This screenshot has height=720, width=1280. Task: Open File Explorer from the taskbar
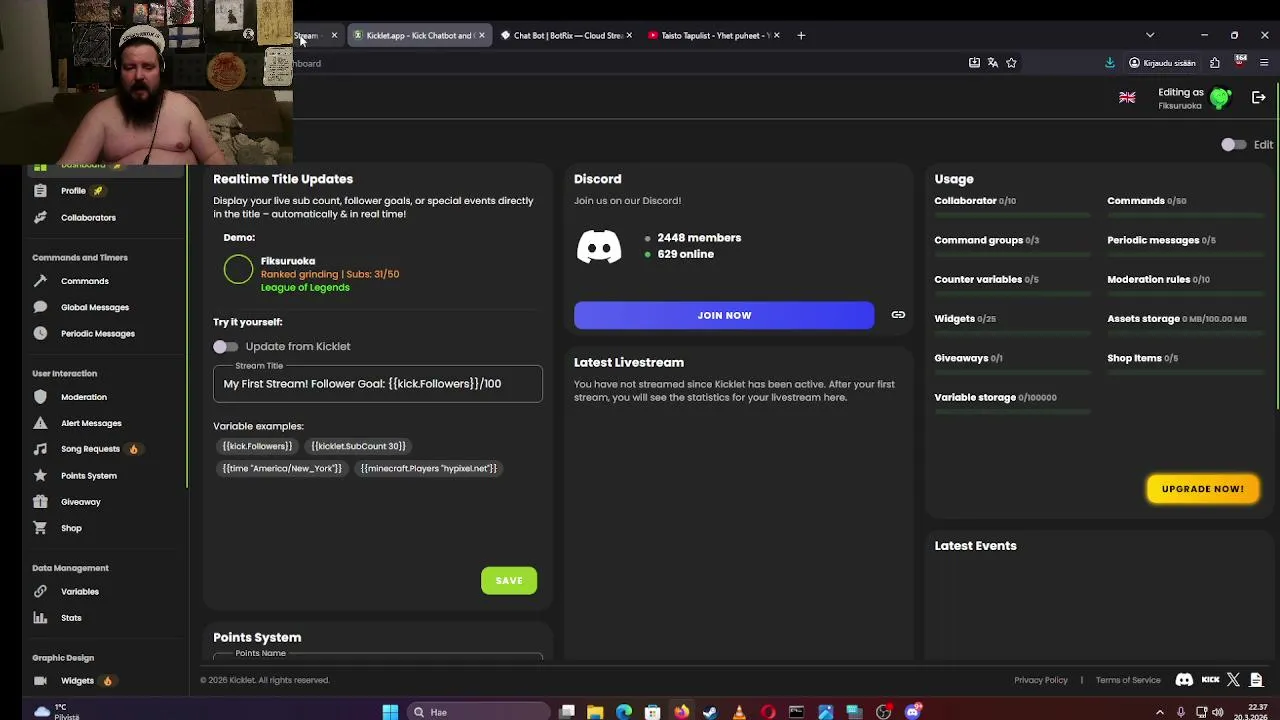click(595, 712)
